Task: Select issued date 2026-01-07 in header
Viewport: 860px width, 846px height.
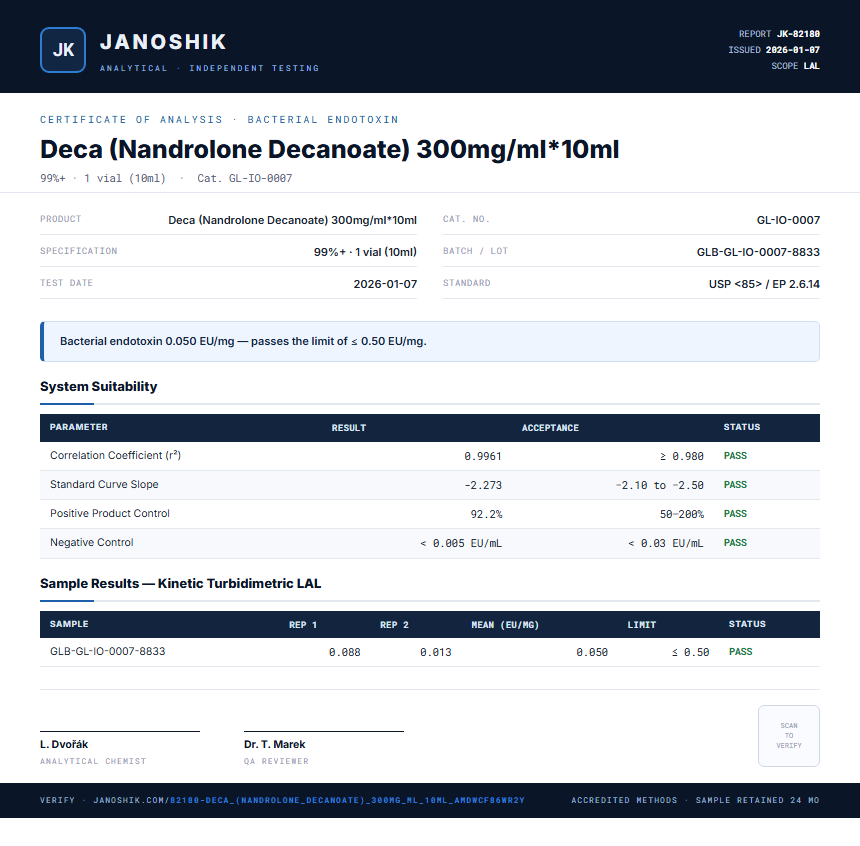Action: [793, 50]
